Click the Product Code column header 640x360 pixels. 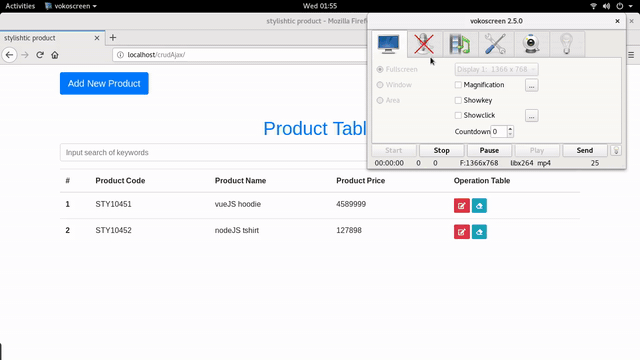click(x=120, y=181)
